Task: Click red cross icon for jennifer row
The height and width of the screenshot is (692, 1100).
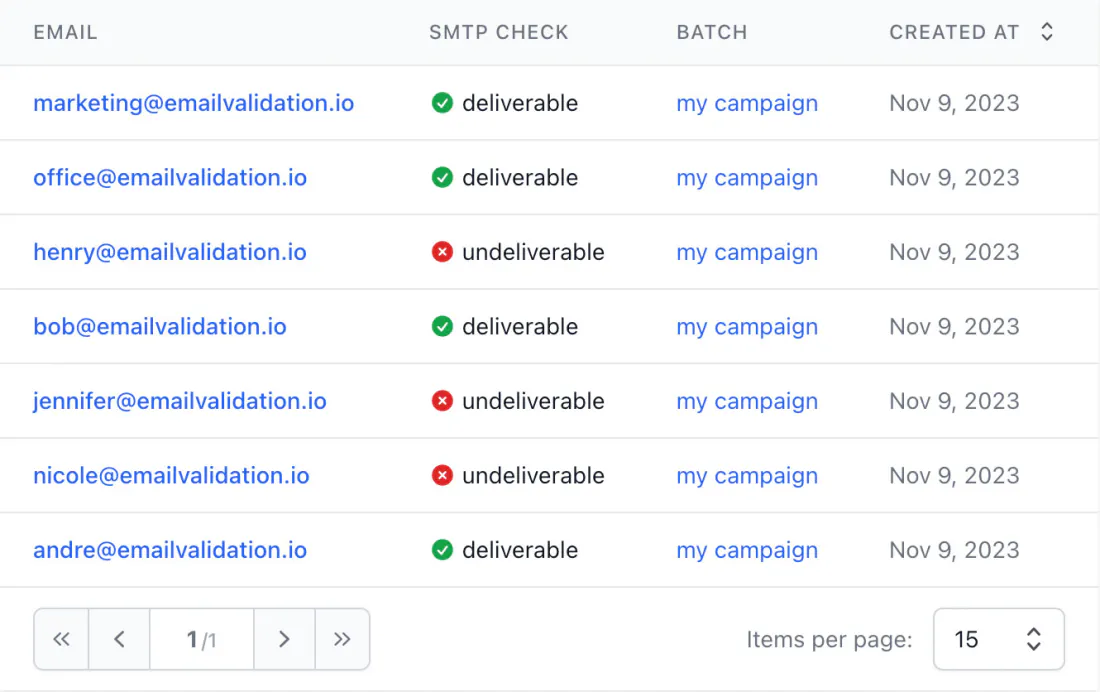Action: pos(442,401)
